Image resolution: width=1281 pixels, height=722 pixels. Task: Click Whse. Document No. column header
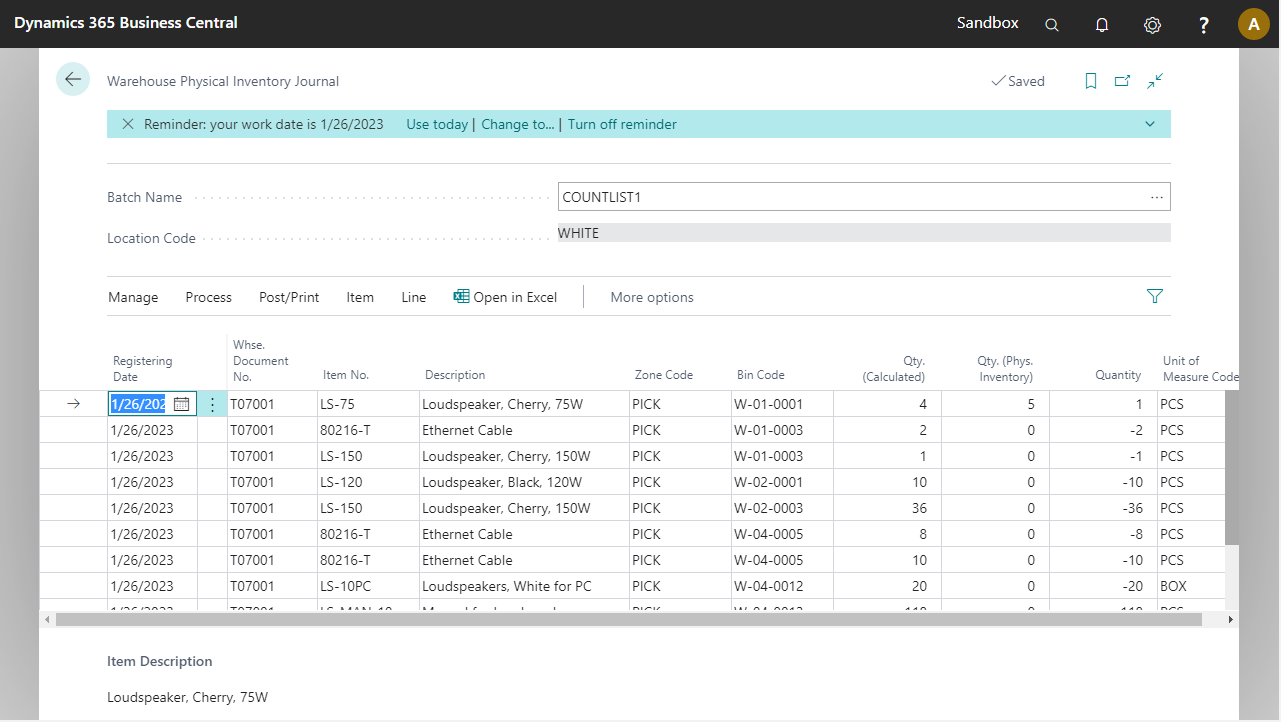[x=260, y=361]
